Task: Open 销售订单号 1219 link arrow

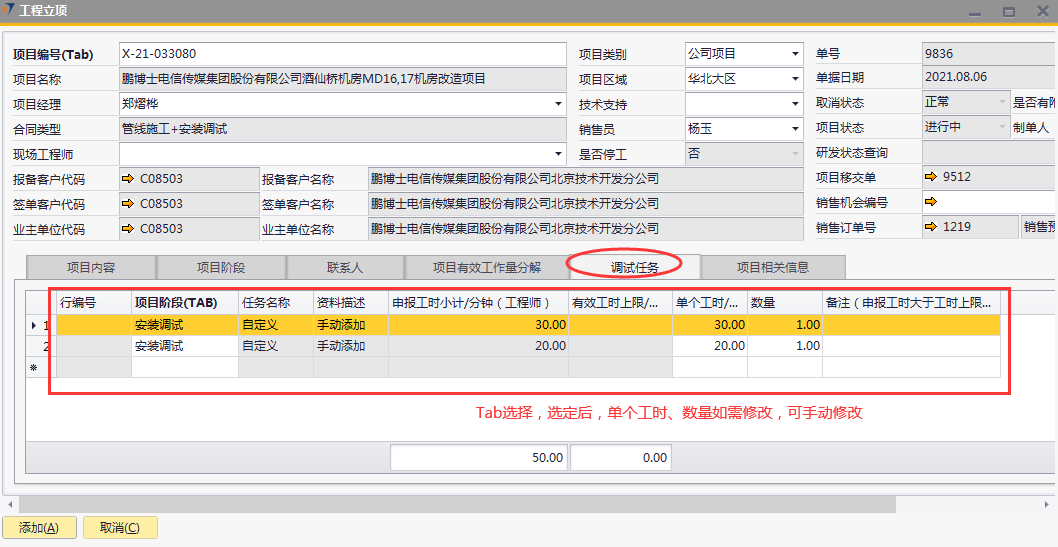Action: point(931,227)
